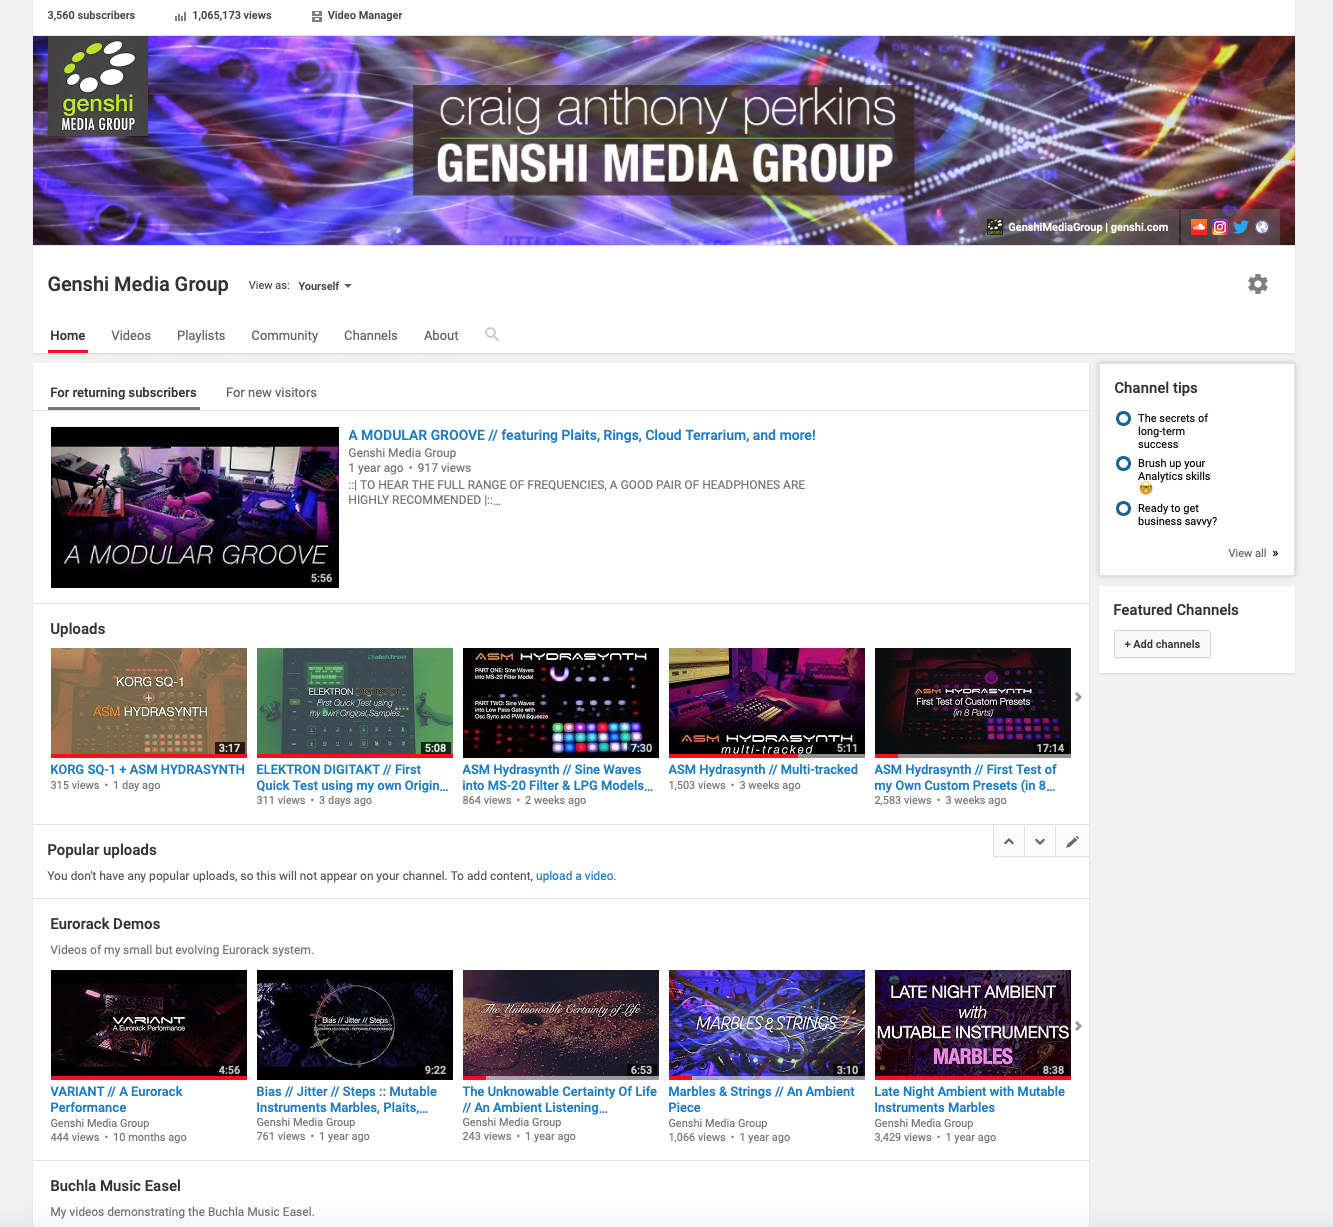This screenshot has width=1333, height=1227.
Task: Click Genshi Media Group under featured video
Action: point(402,453)
